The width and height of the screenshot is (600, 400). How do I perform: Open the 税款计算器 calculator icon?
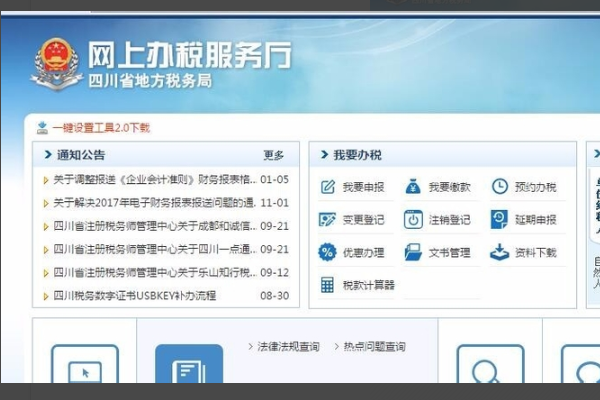point(327,285)
